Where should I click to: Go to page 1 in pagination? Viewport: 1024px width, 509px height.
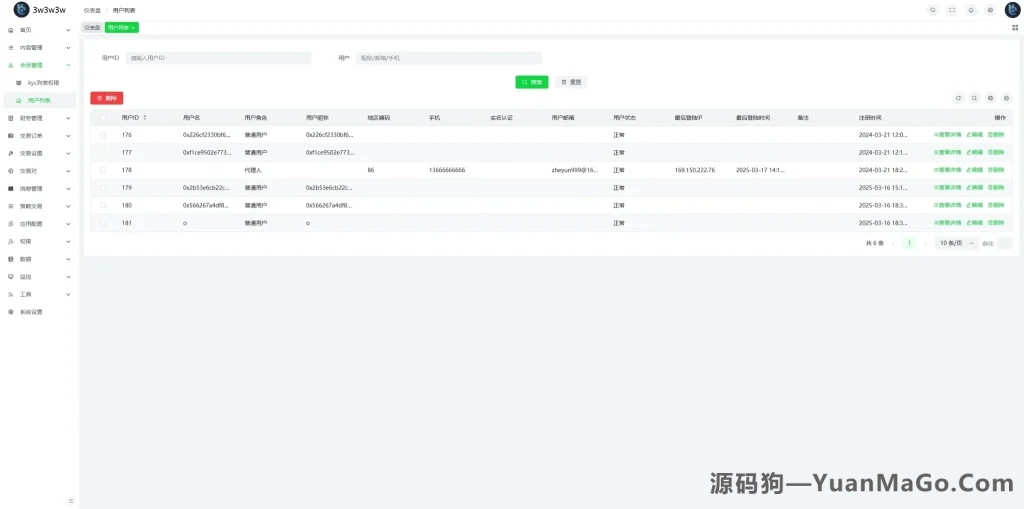coord(909,243)
